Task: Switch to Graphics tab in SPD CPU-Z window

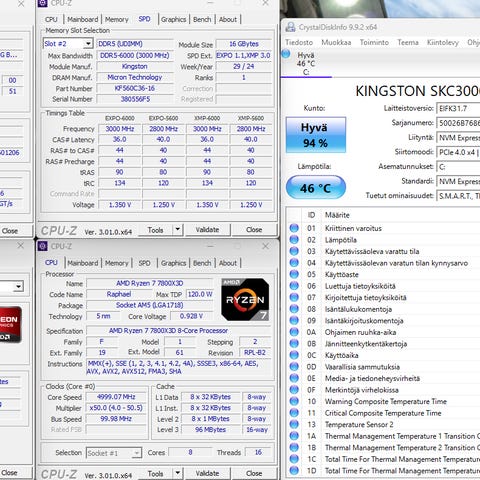Action: coord(173,19)
